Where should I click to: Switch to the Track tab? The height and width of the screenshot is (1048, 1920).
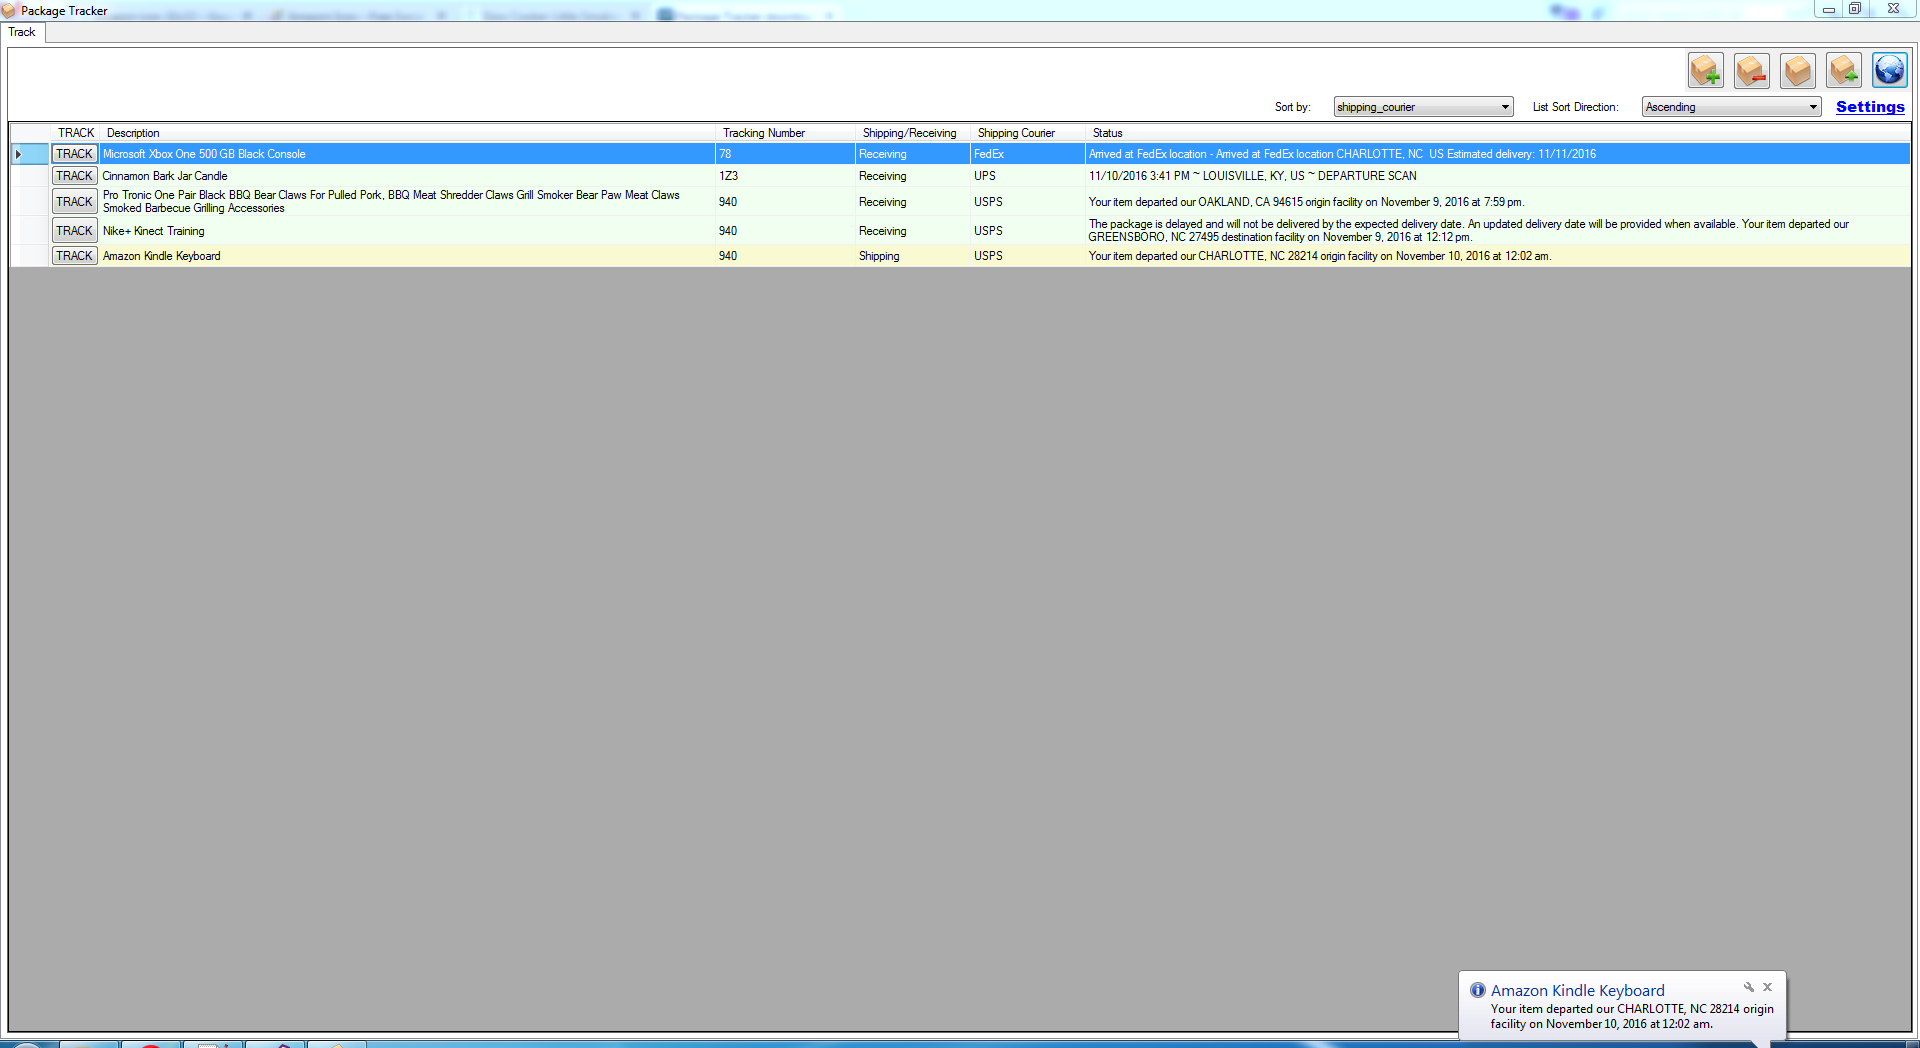pos(22,32)
